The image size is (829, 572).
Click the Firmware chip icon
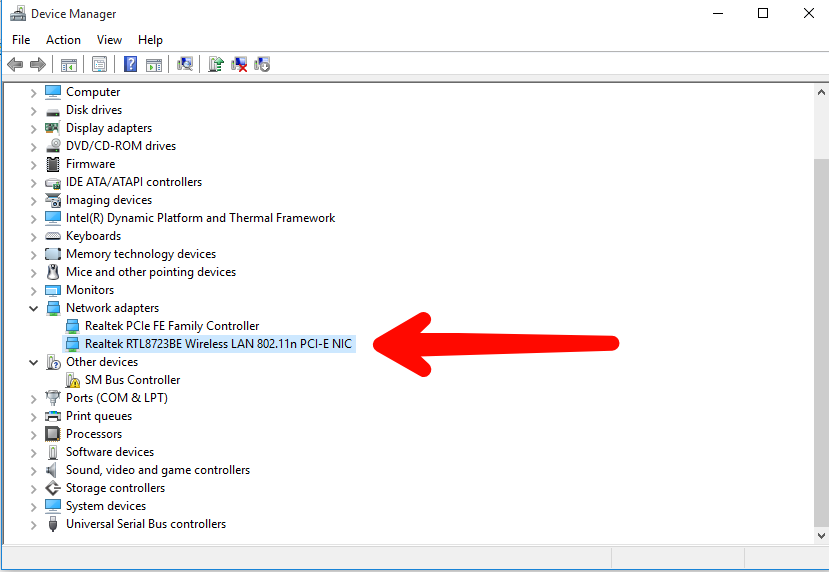[x=53, y=164]
